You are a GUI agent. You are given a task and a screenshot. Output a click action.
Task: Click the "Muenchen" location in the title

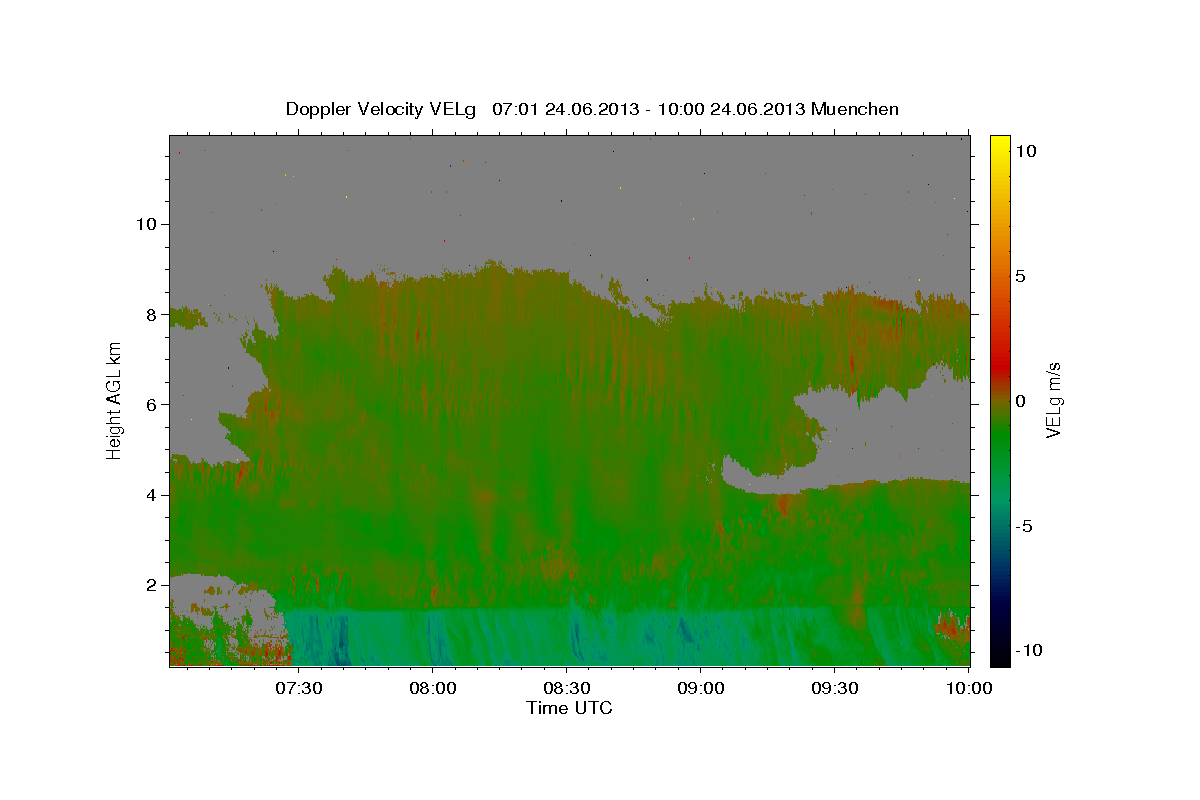pos(855,109)
